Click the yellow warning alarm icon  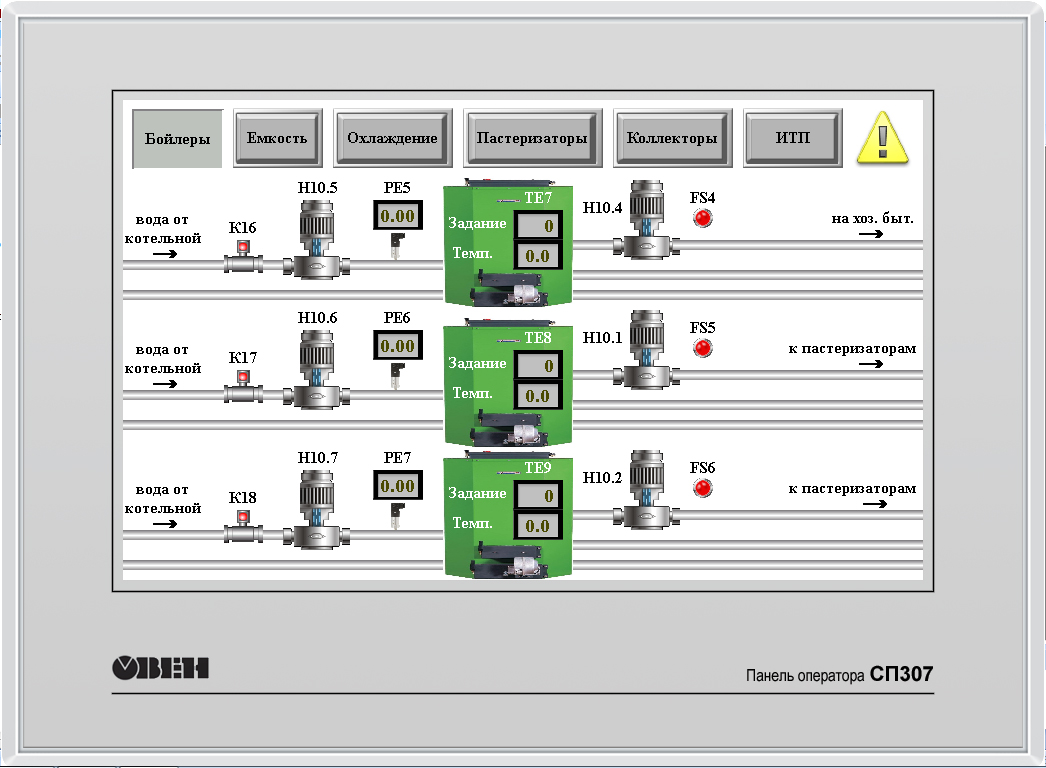click(883, 138)
